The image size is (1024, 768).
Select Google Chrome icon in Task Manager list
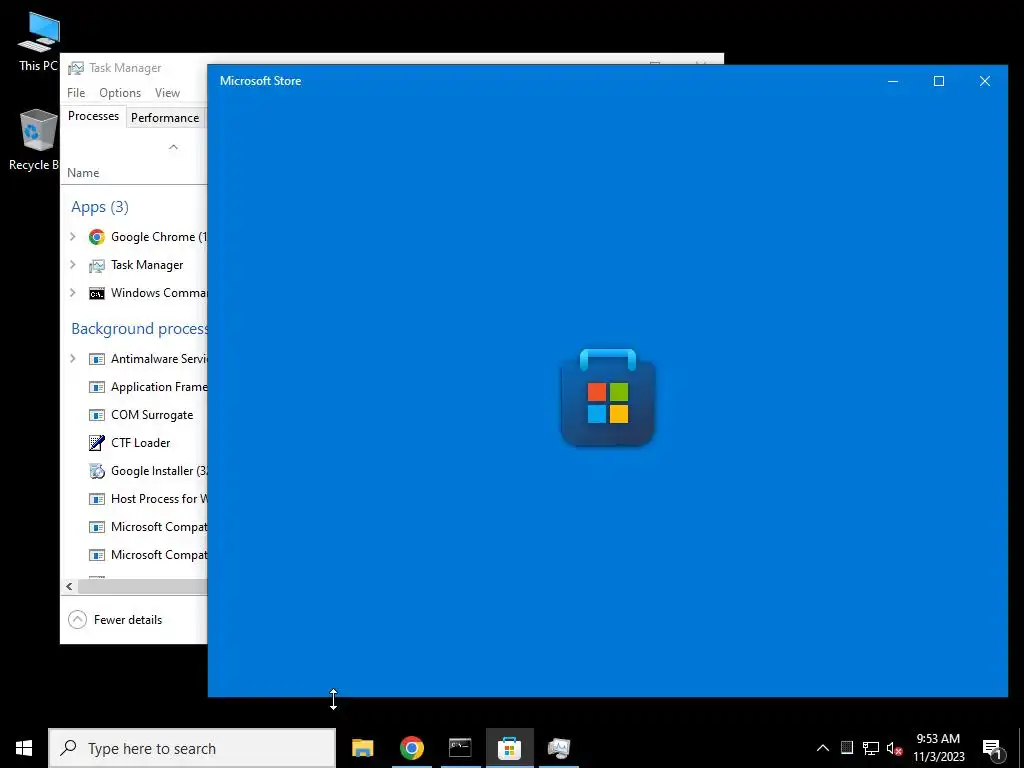coord(97,237)
